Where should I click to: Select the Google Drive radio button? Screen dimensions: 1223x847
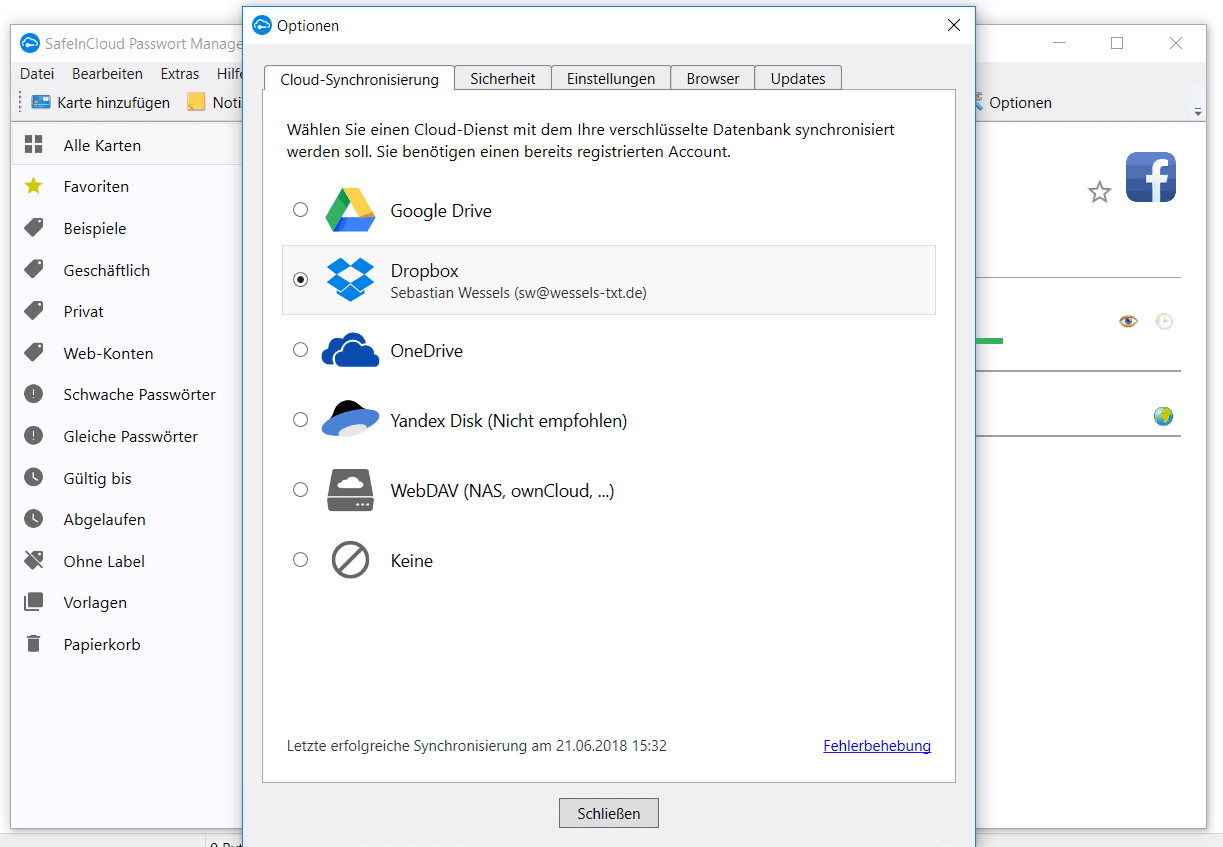click(300, 210)
